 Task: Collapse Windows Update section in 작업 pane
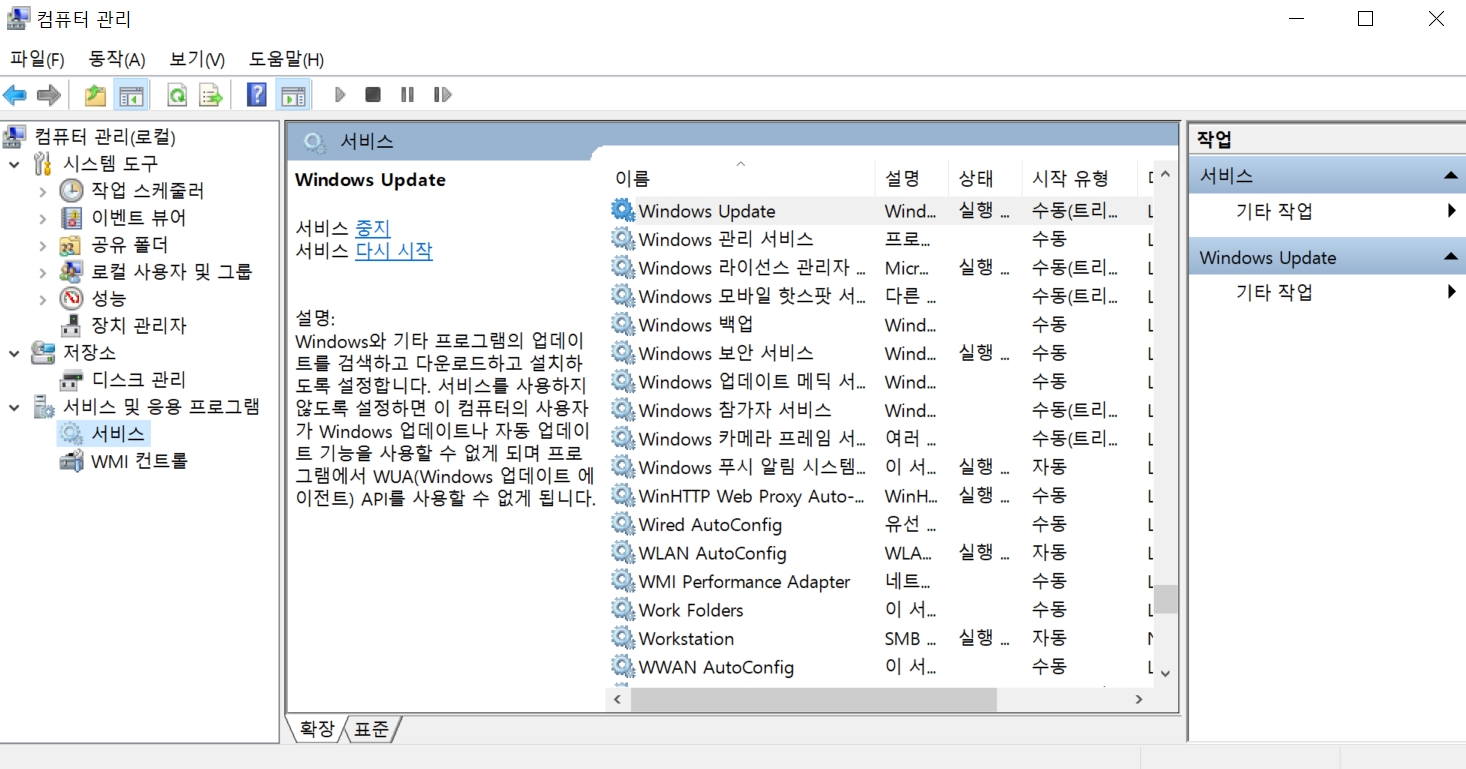pyautogui.click(x=1450, y=257)
